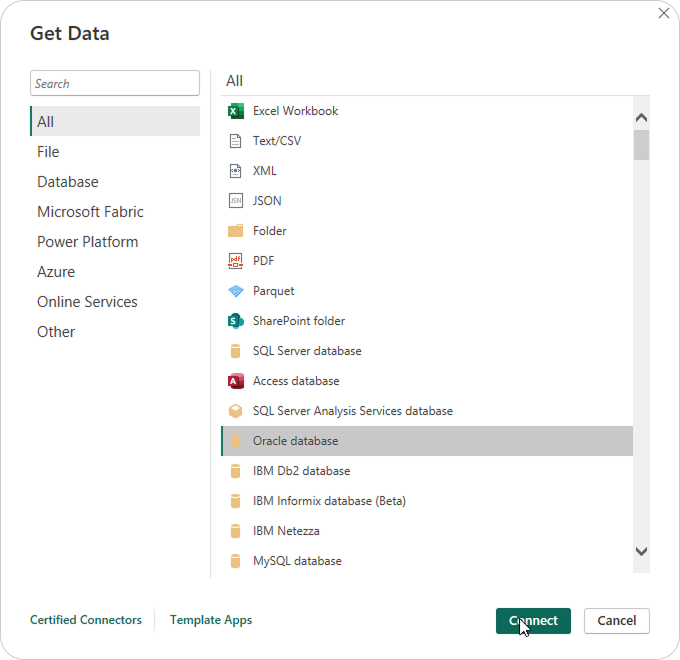Screen dimensions: 680x660
Task: Click the XML connector icon
Action: click(236, 171)
